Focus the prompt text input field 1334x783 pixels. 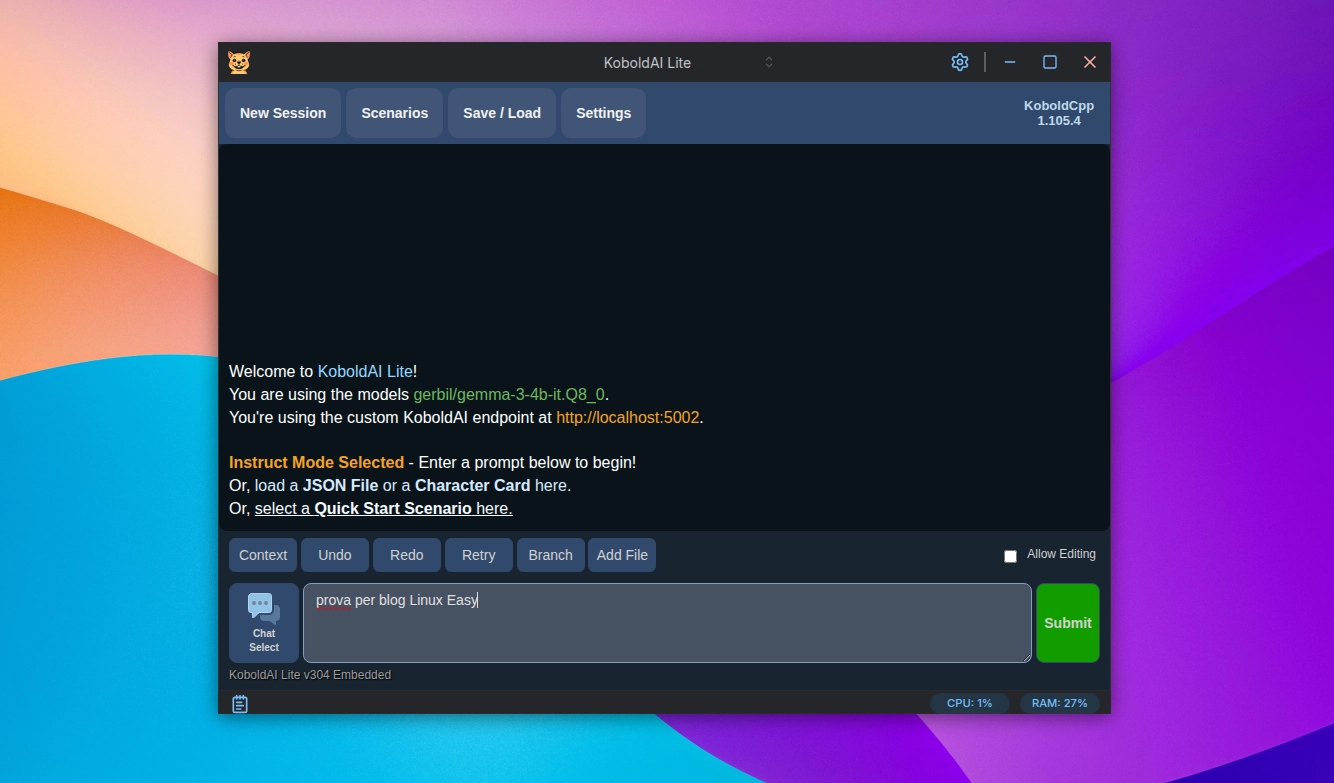(x=667, y=623)
